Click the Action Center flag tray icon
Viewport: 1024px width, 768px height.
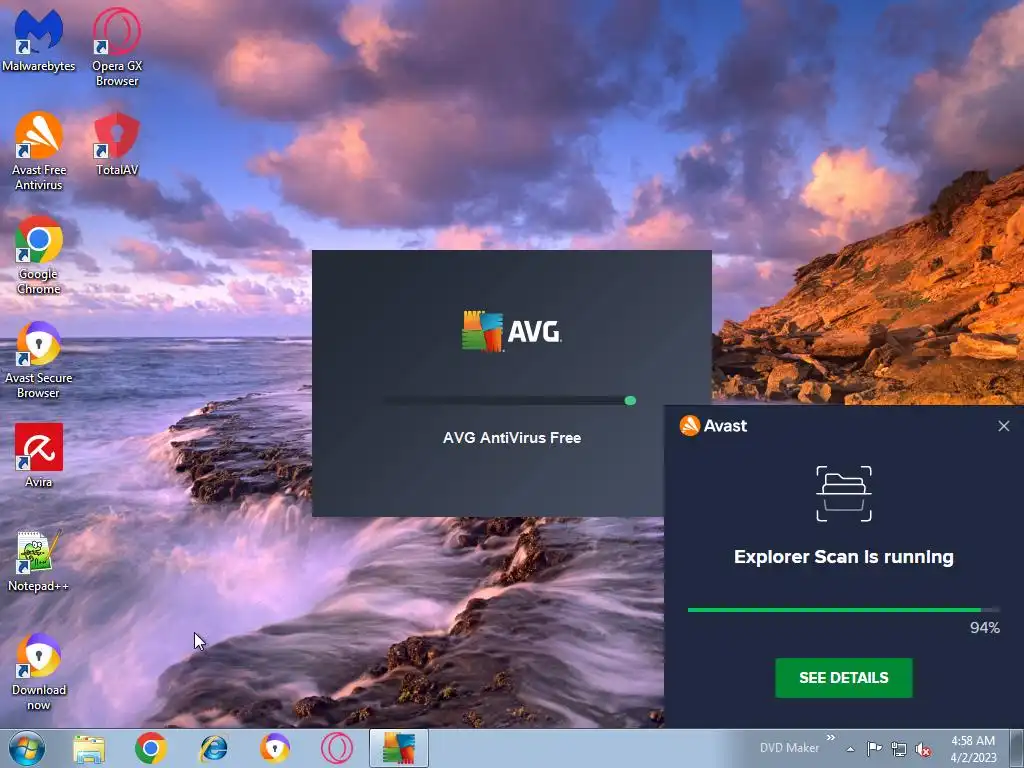874,748
